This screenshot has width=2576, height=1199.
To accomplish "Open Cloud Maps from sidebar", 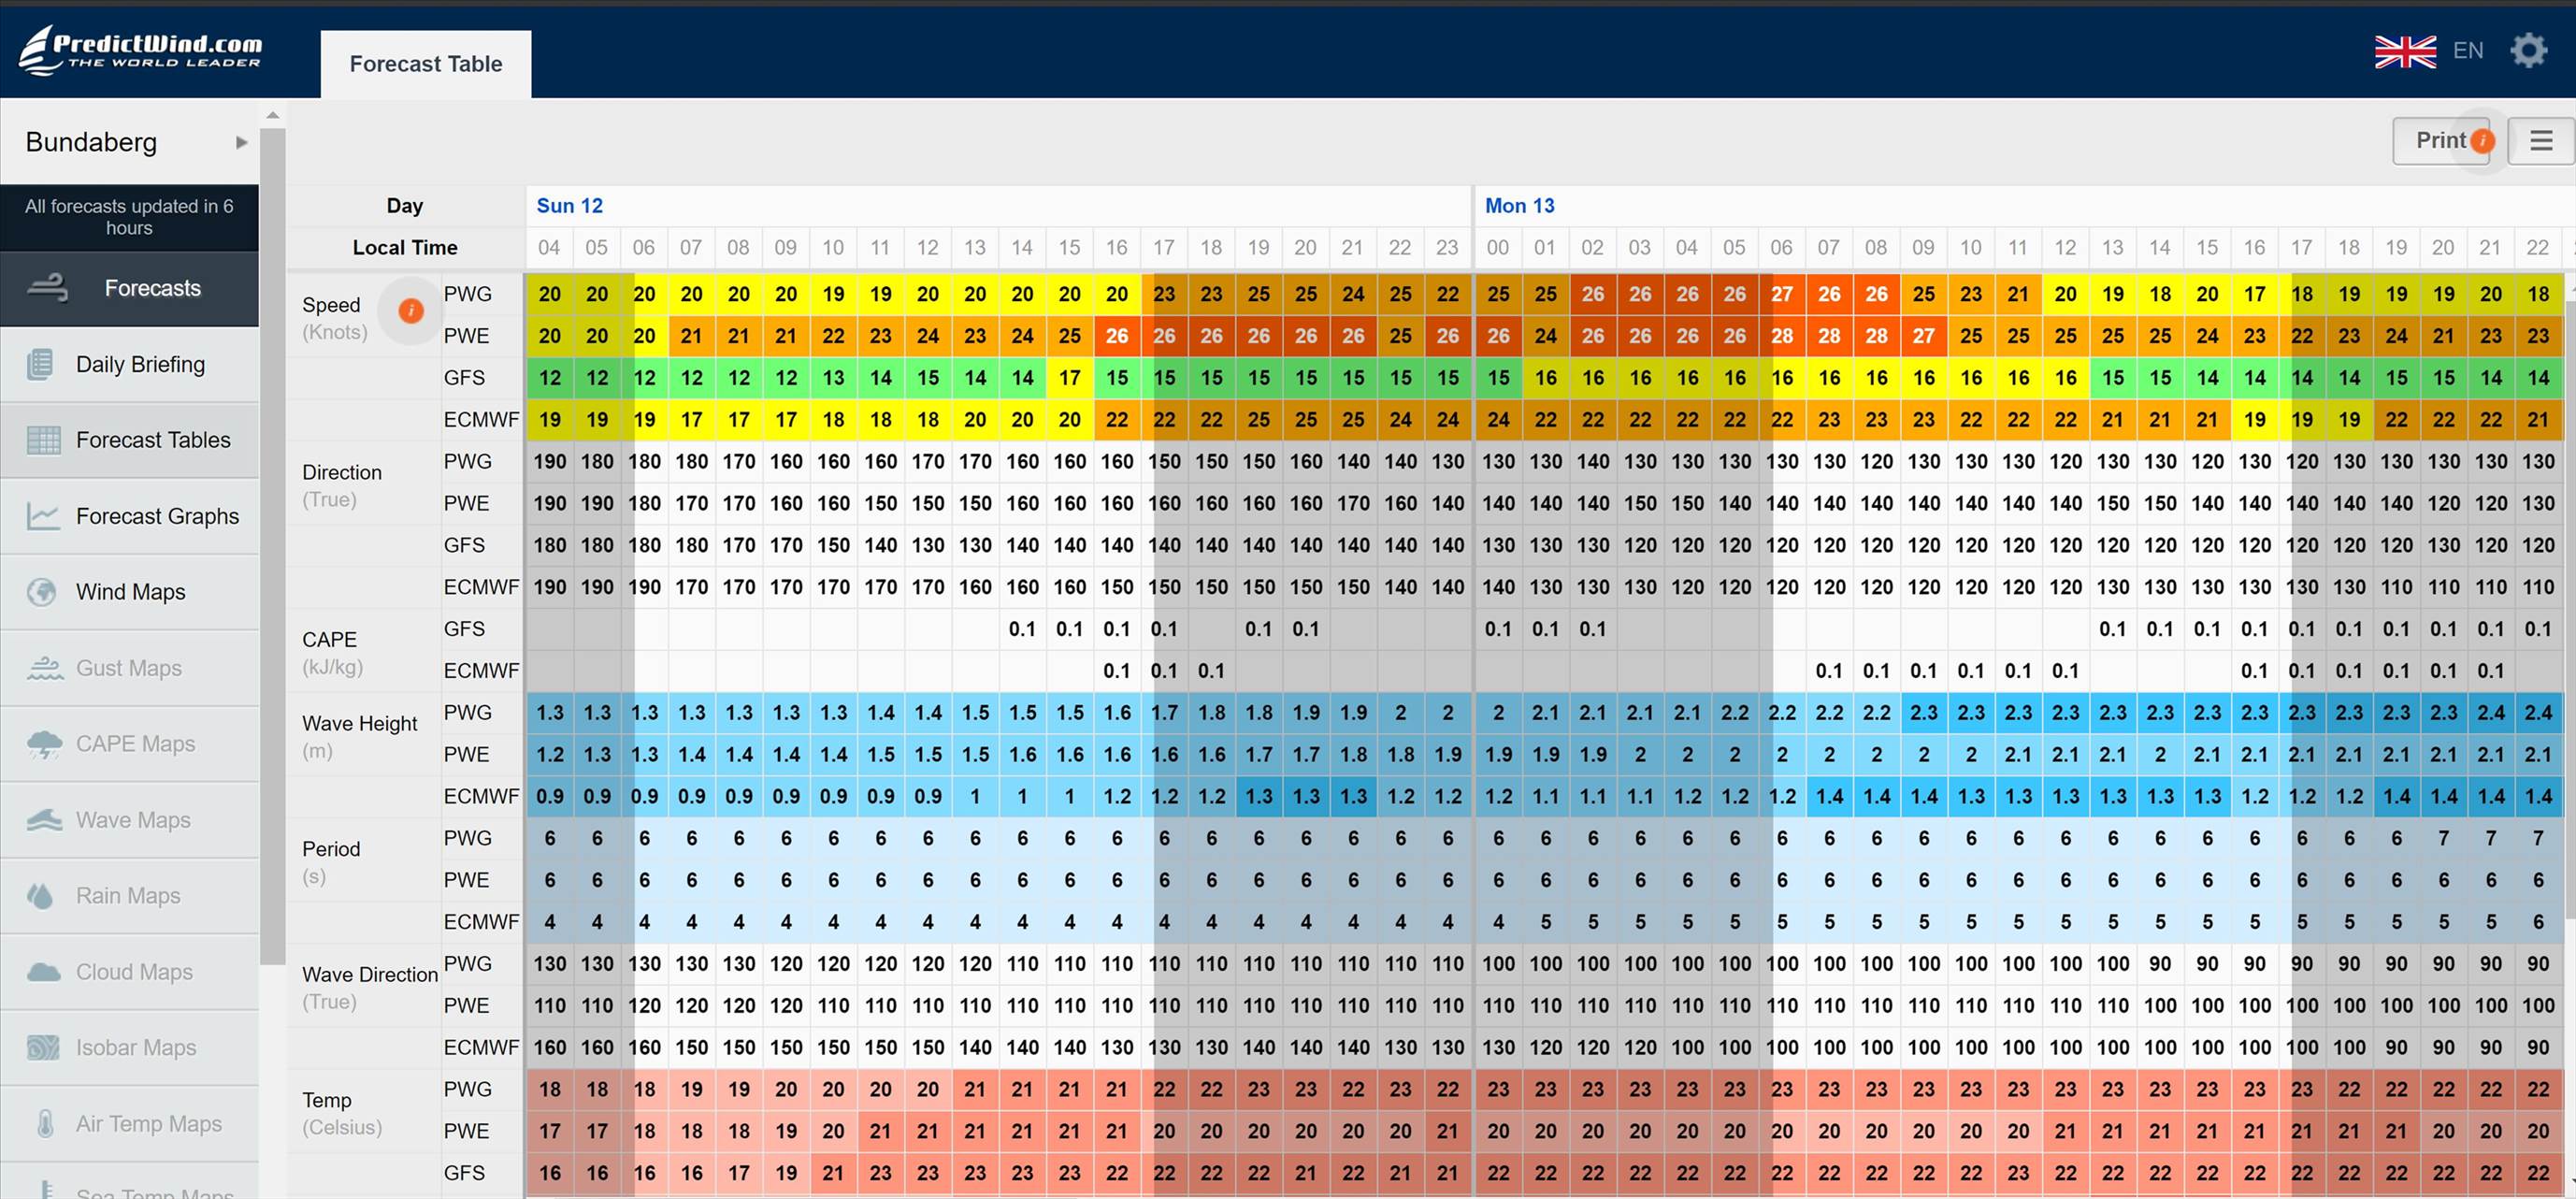I will pyautogui.click(x=134, y=972).
